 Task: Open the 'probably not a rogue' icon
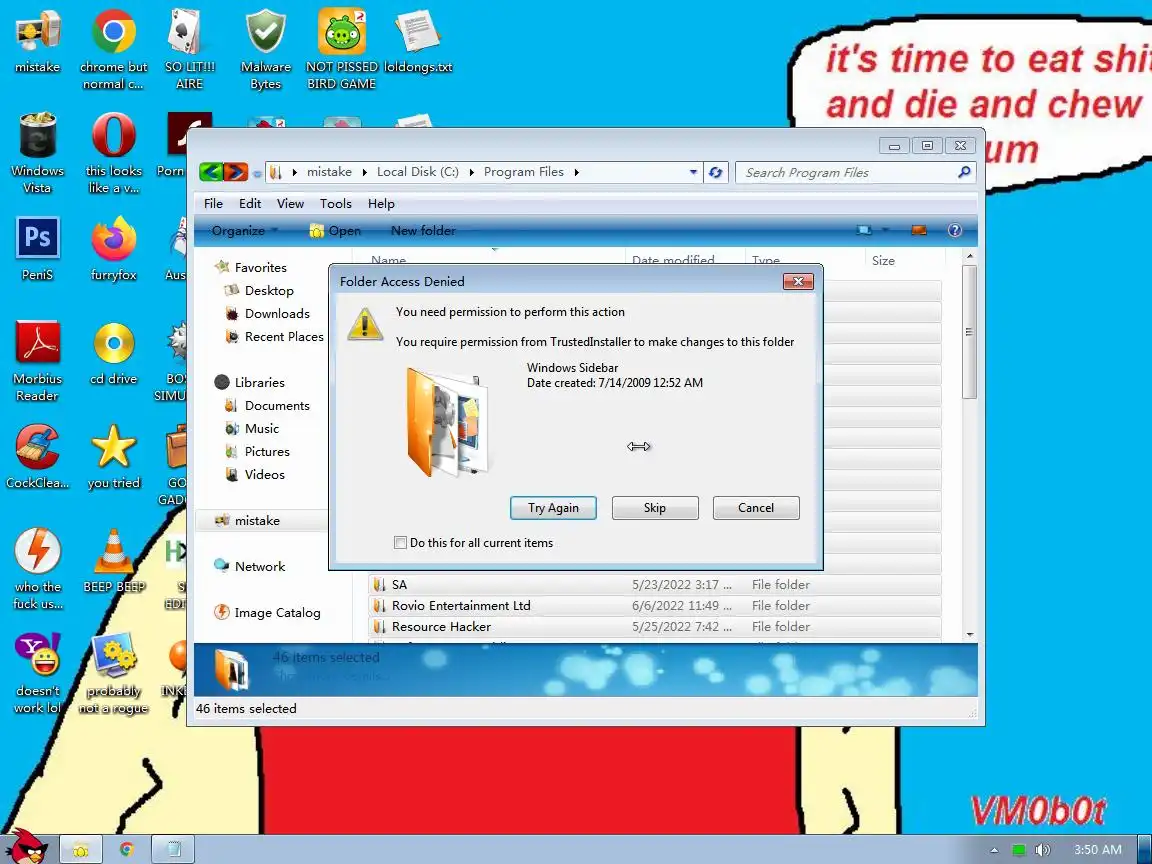113,673
